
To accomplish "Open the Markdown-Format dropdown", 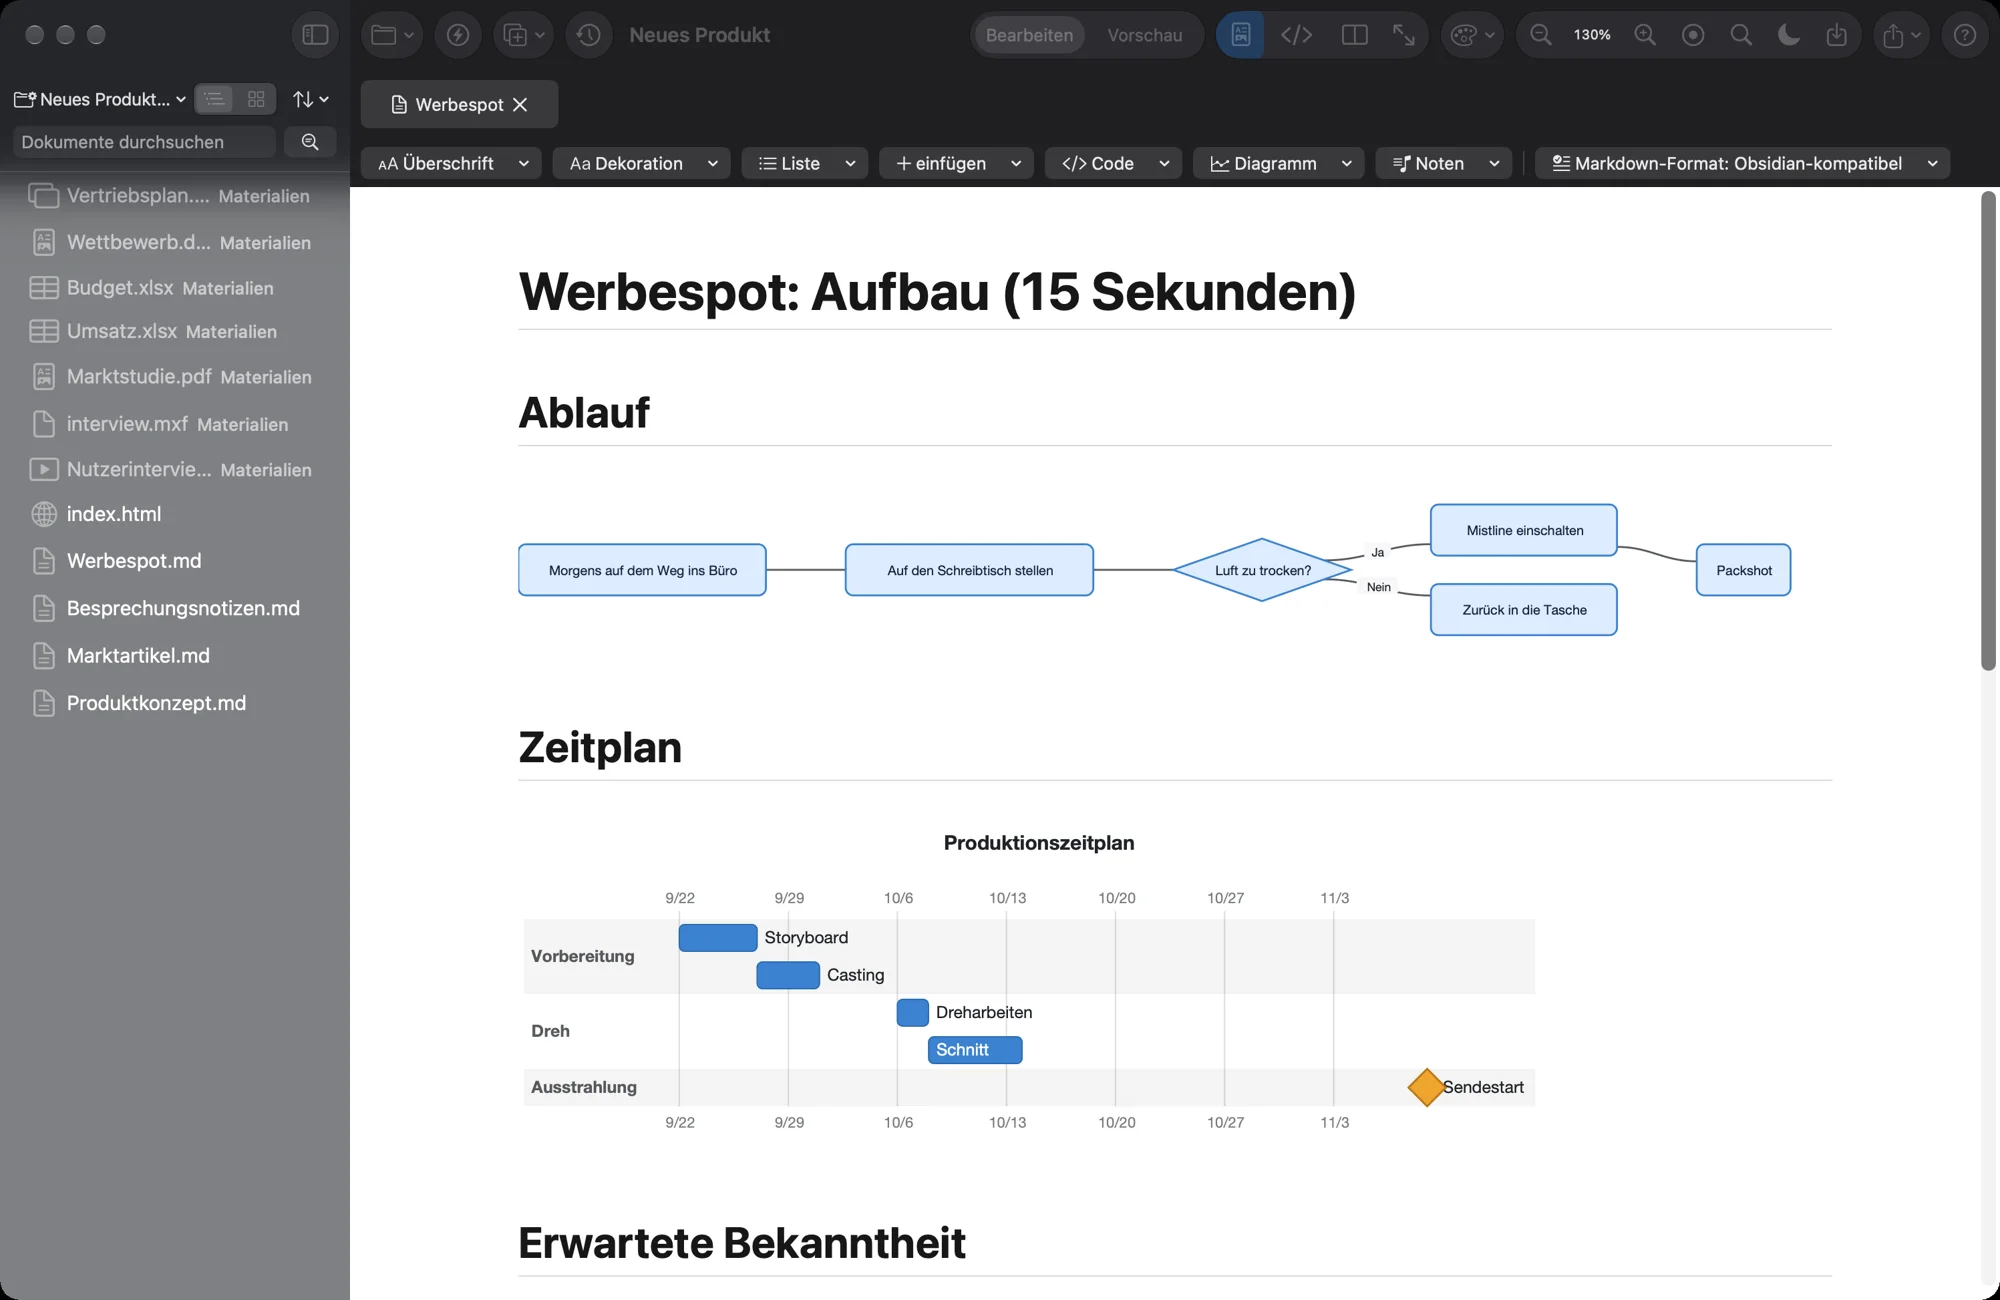I will [x=1742, y=163].
